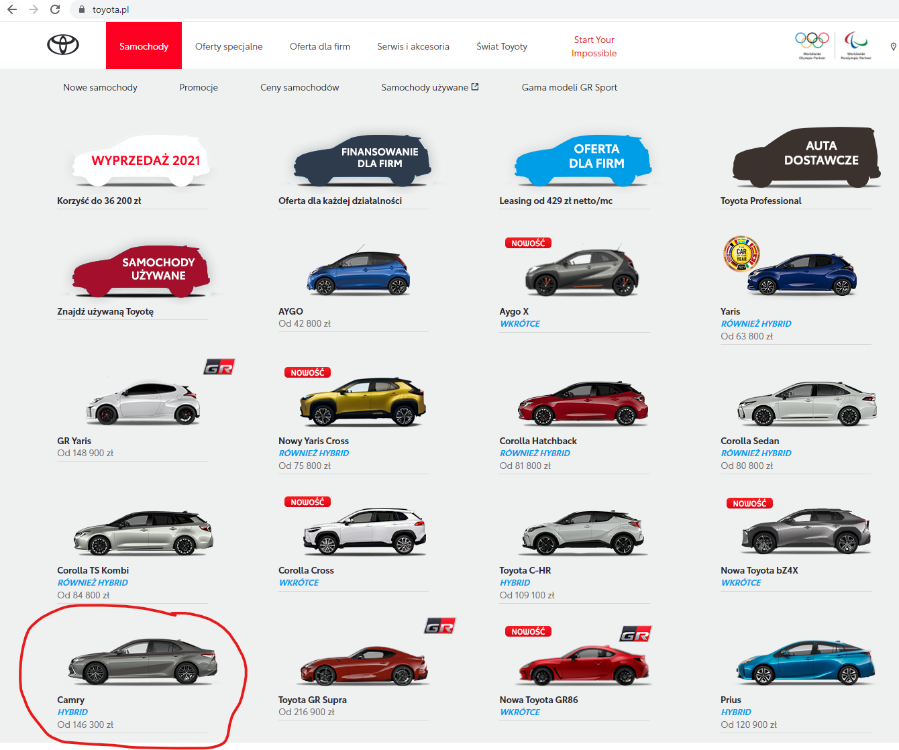Click the grey Aygo X car image
This screenshot has width=899, height=750.
click(x=581, y=272)
